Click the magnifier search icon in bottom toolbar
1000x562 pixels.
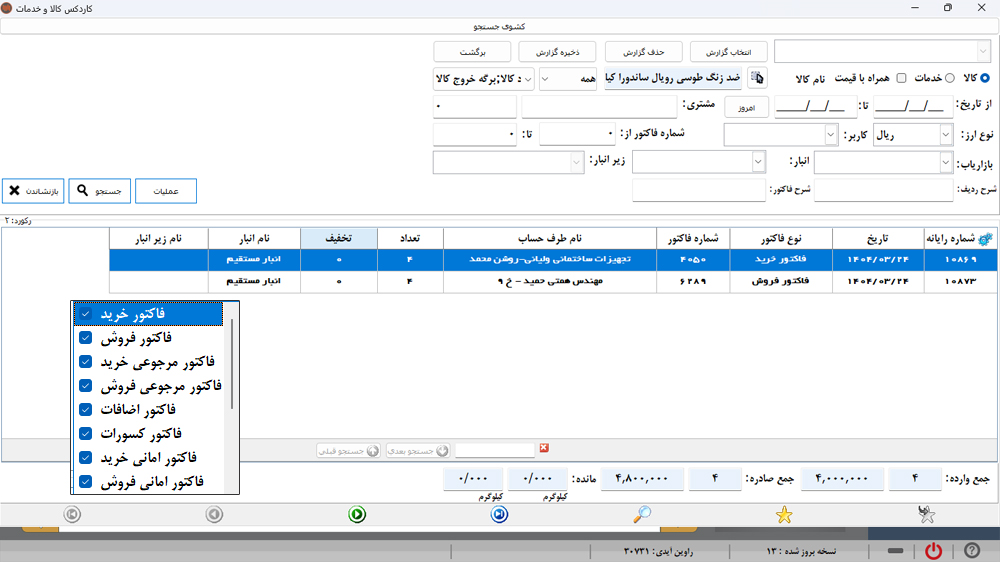(x=642, y=514)
